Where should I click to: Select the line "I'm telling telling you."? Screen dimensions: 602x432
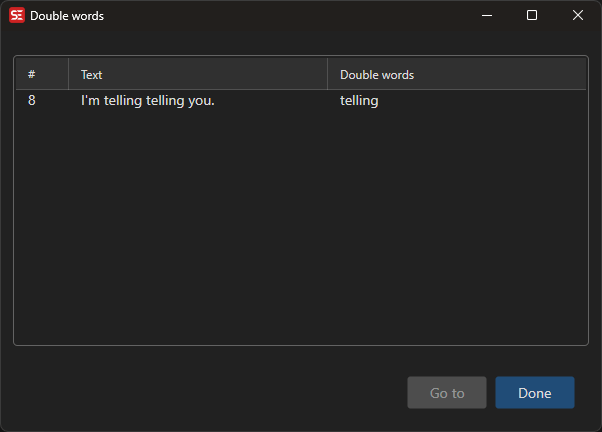[148, 101]
